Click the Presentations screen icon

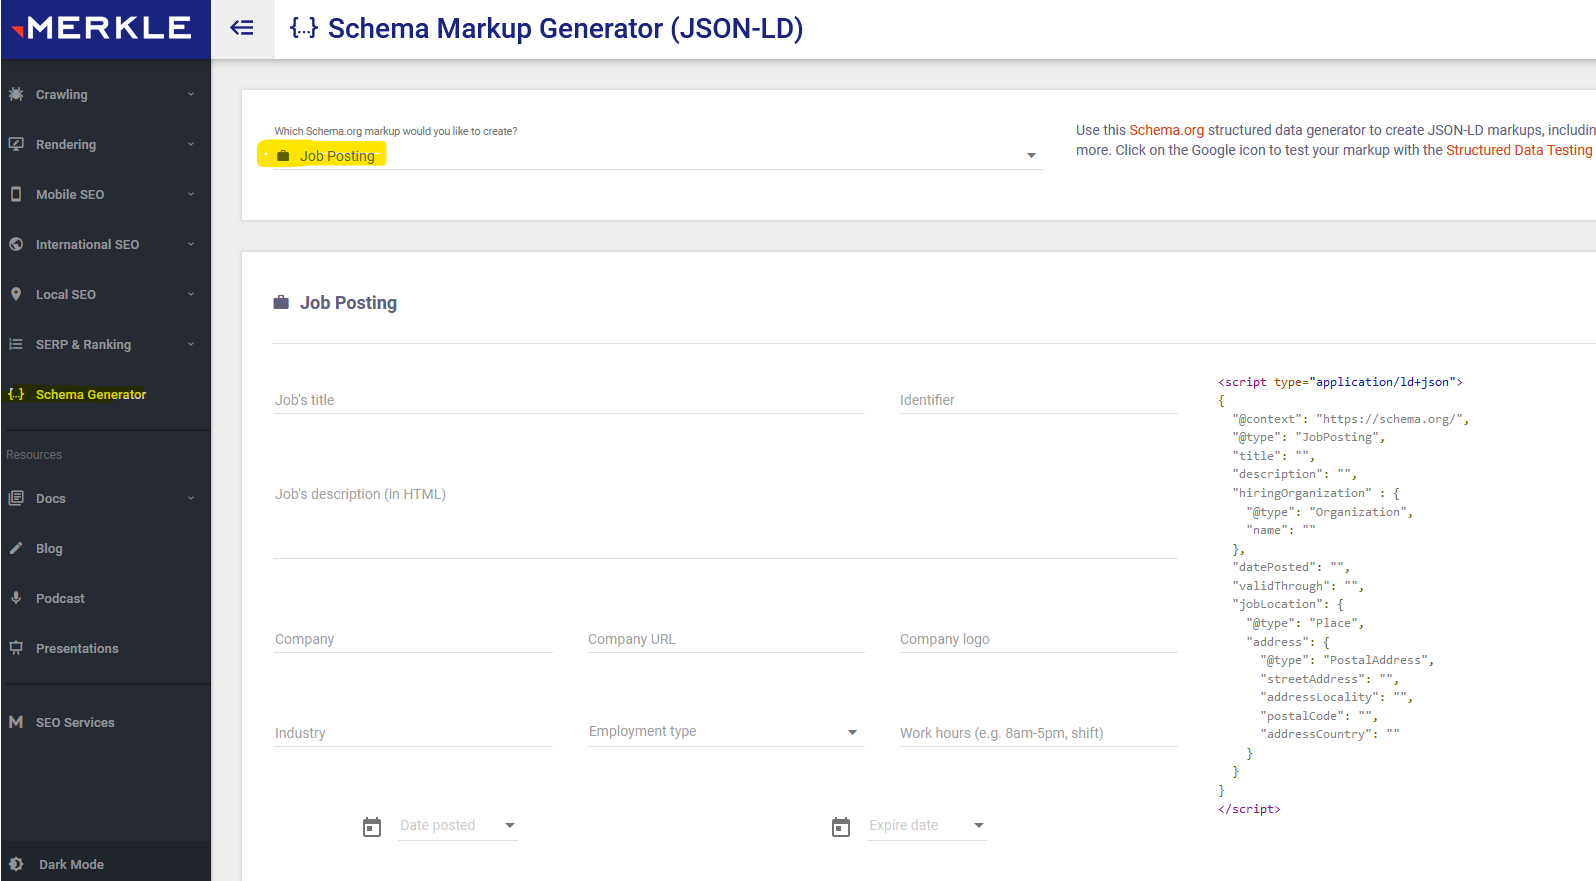pyautogui.click(x=16, y=648)
